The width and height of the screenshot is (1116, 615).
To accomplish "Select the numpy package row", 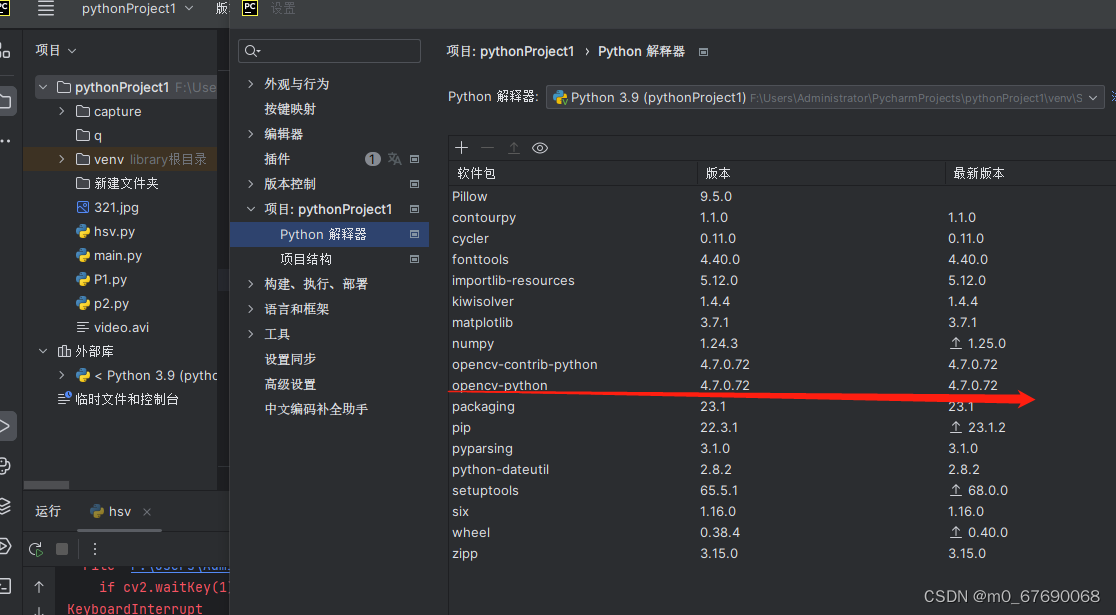I will (x=782, y=343).
